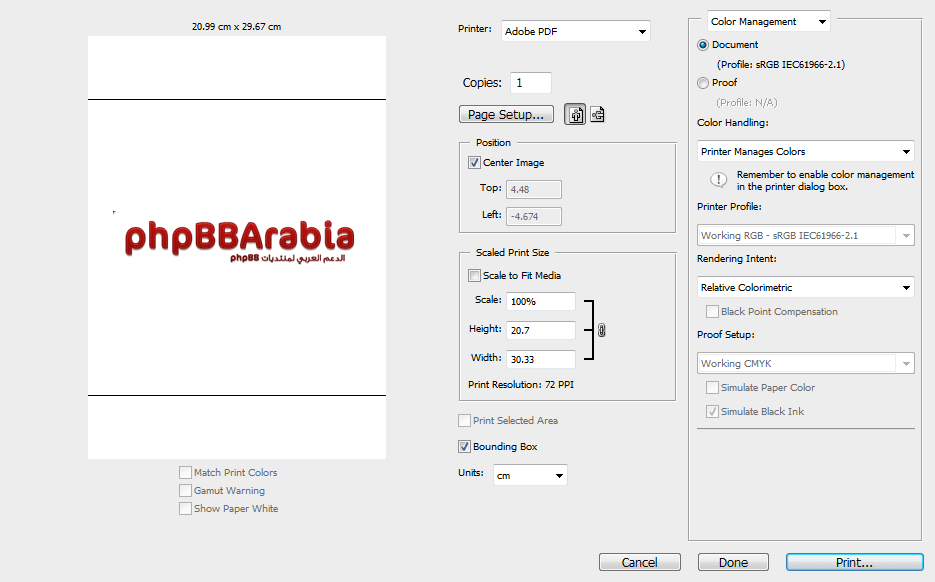This screenshot has width=935, height=582.
Task: Click the Remember to enable color management note
Action: (x=825, y=181)
